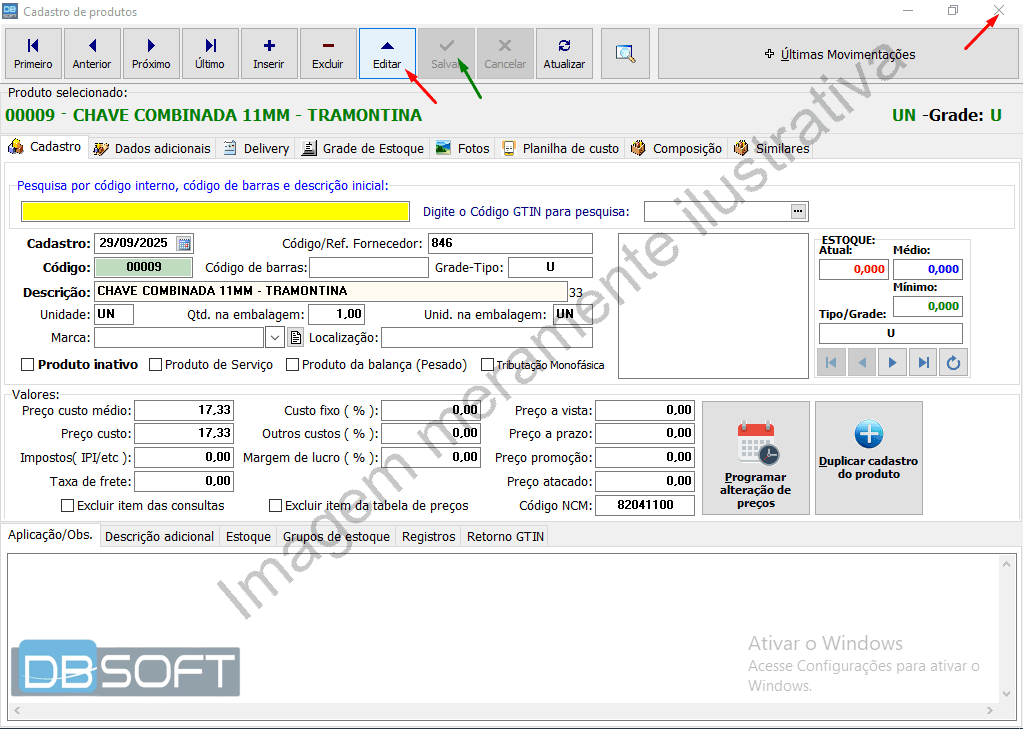The image size is (1023, 729).
Task: Insert a new product with Inserir
Action: [269, 54]
